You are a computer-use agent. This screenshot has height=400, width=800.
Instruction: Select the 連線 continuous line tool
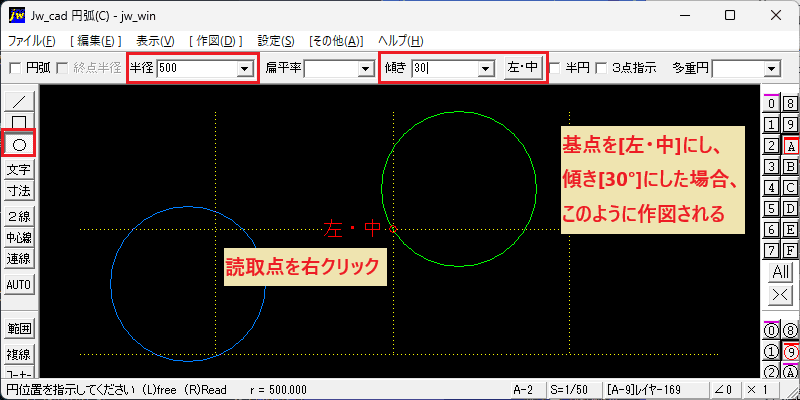pos(19,259)
